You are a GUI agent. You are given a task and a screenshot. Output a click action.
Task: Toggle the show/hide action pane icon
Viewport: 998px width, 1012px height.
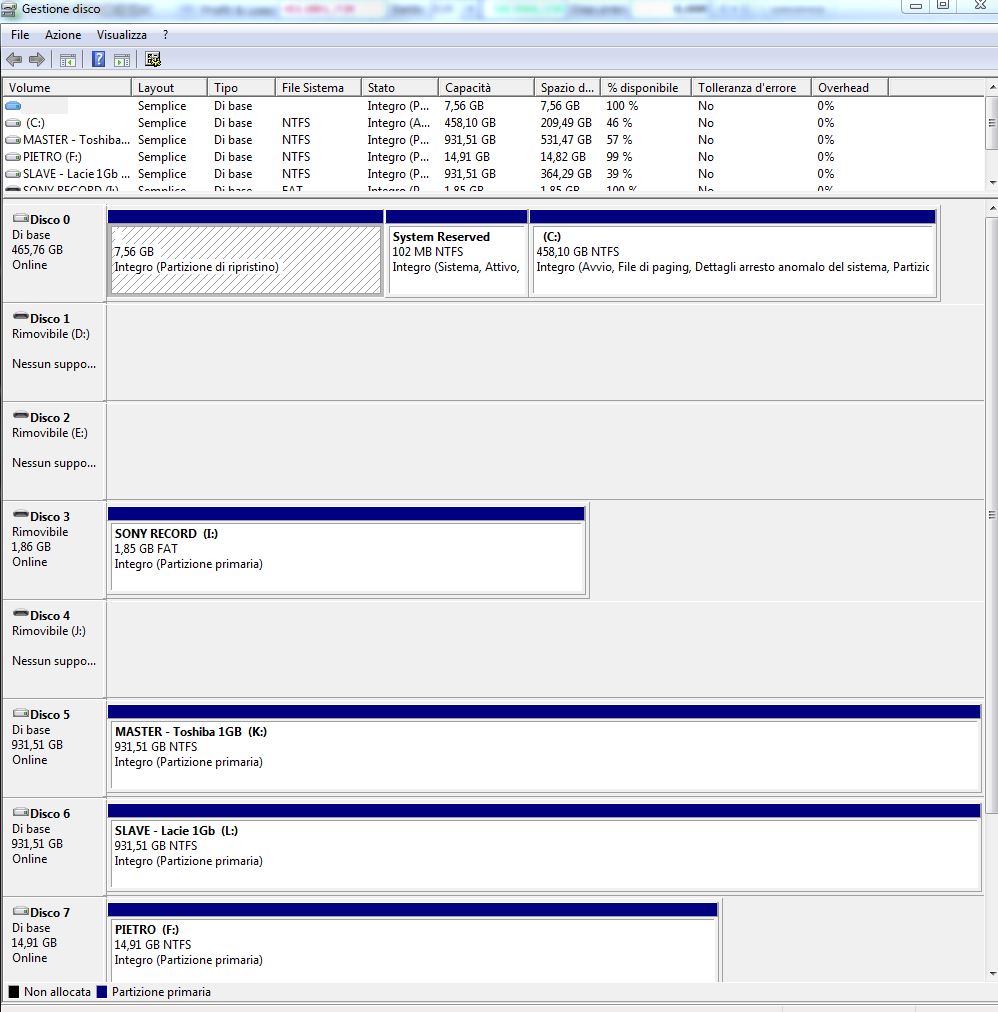point(121,60)
